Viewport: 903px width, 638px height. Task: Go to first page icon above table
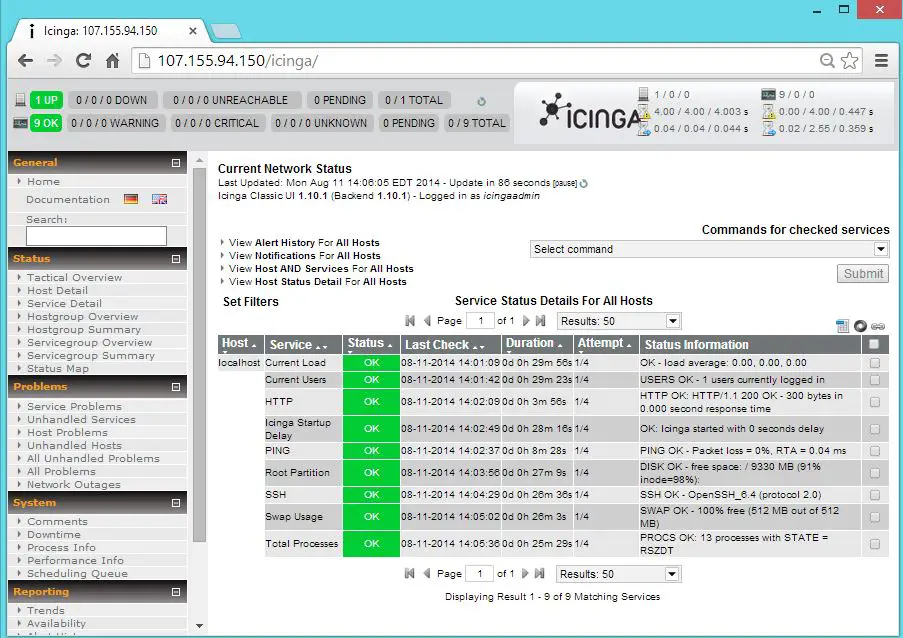tap(410, 321)
